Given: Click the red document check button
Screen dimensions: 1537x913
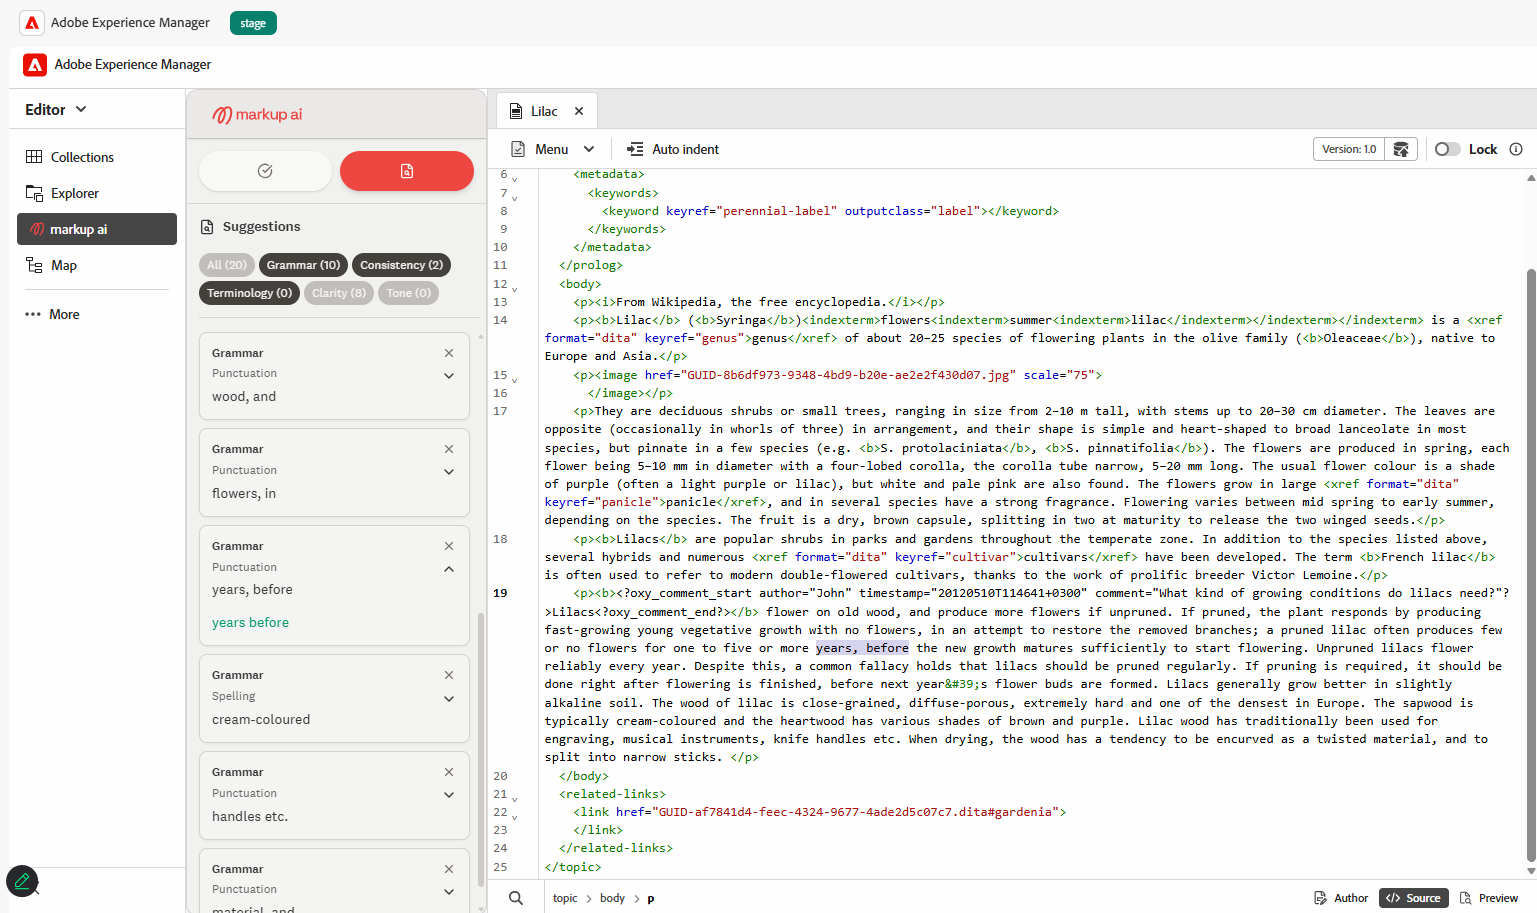Looking at the screenshot, I should click(x=406, y=171).
